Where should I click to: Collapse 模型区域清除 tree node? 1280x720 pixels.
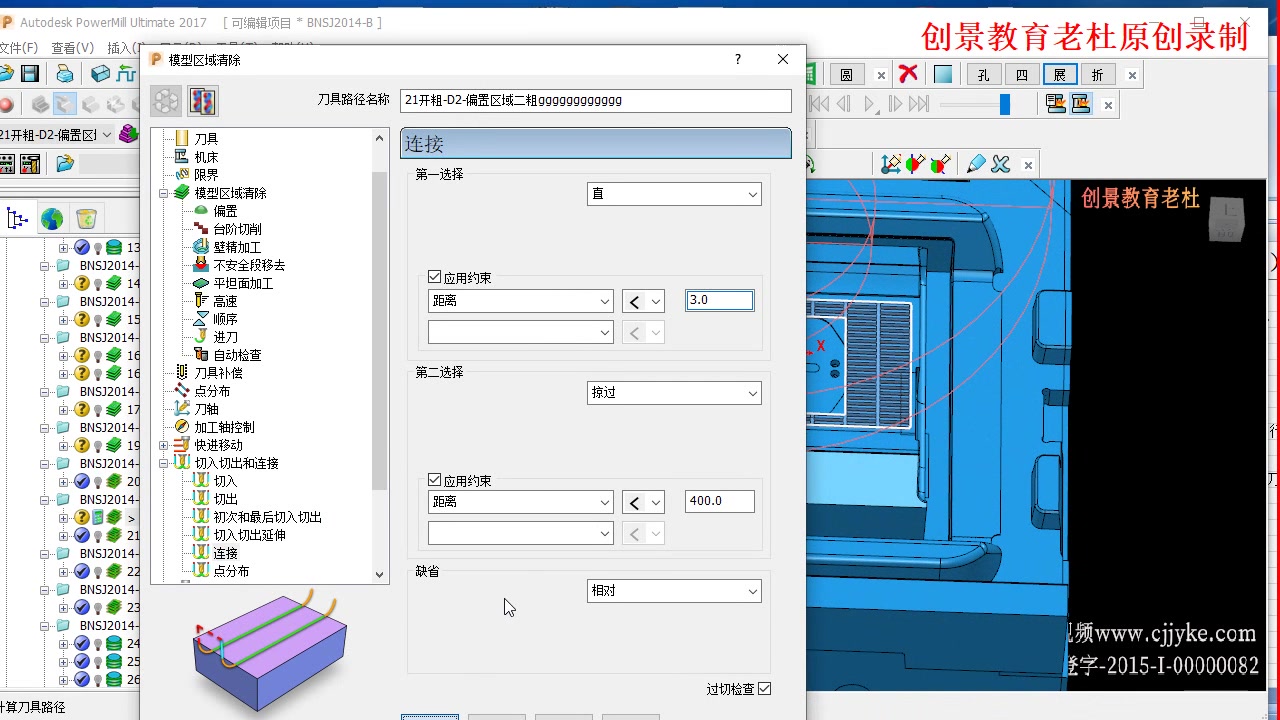(164, 193)
